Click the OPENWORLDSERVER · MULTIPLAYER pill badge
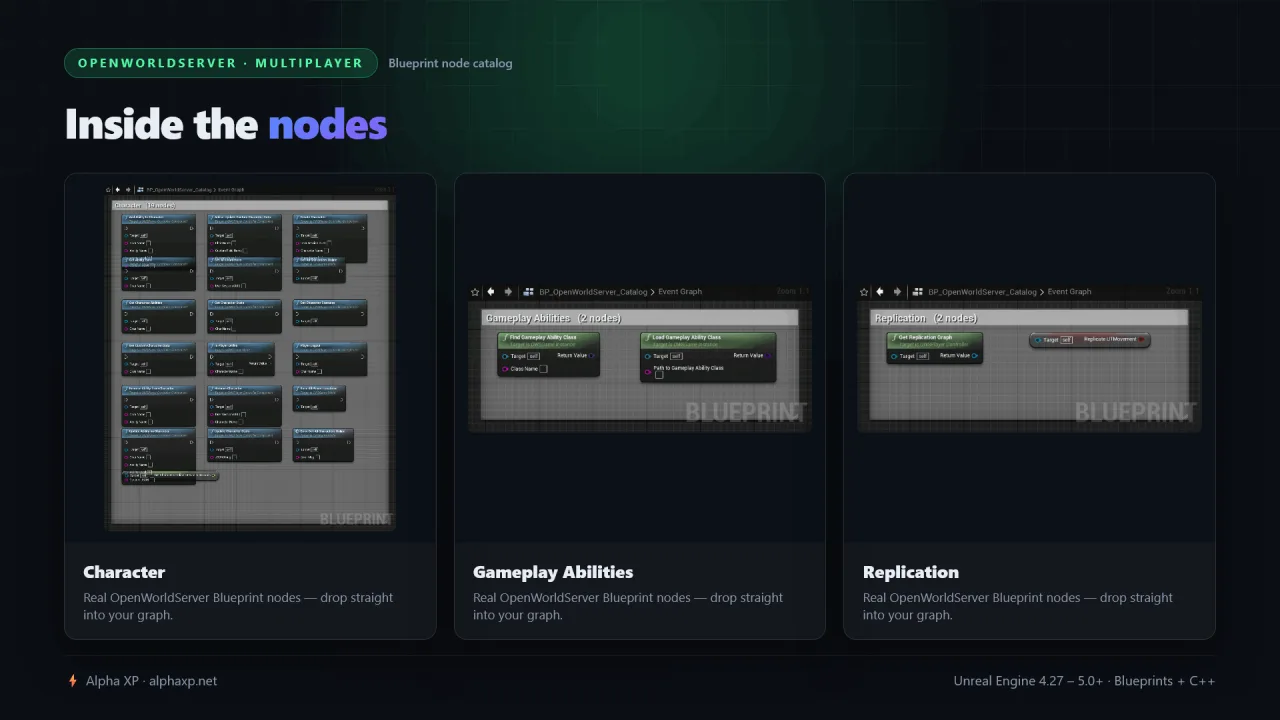Screen dimensions: 1280x720 point(221,63)
